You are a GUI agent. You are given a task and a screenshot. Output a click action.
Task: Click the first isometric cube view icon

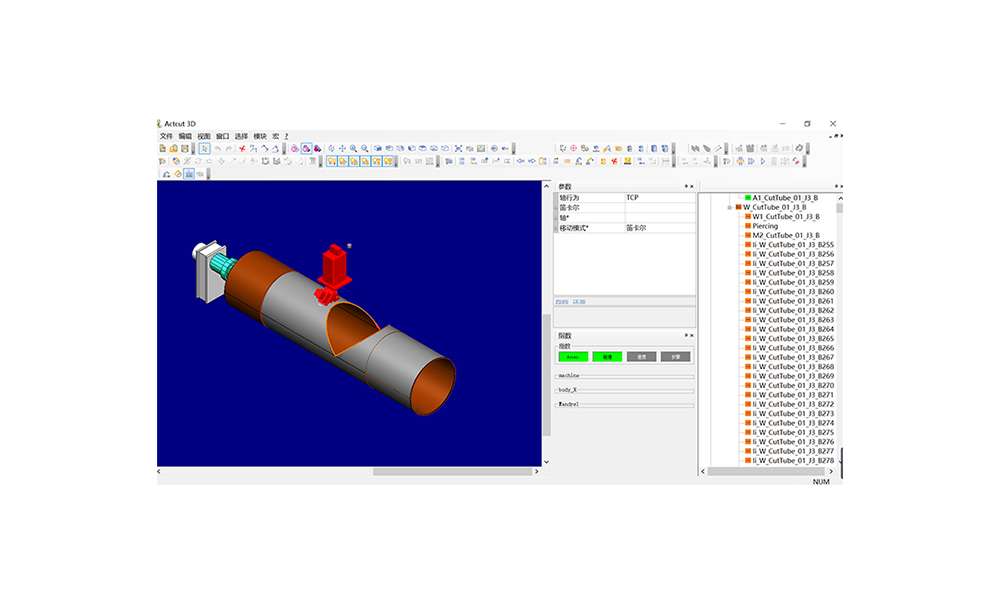[378, 149]
